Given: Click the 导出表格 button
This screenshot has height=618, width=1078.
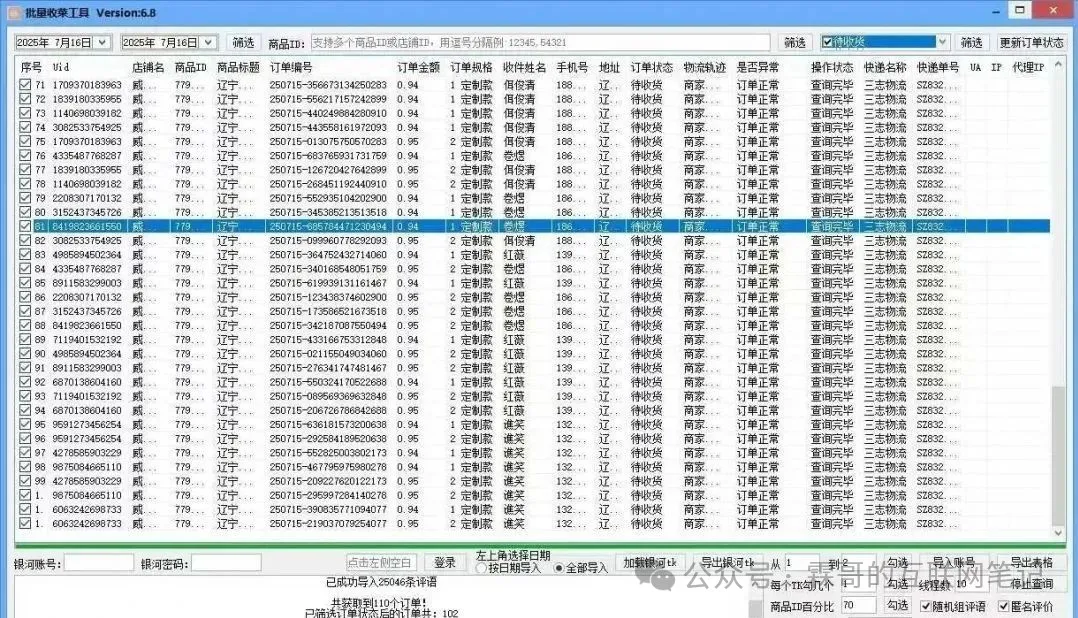Looking at the screenshot, I should click(1031, 563).
